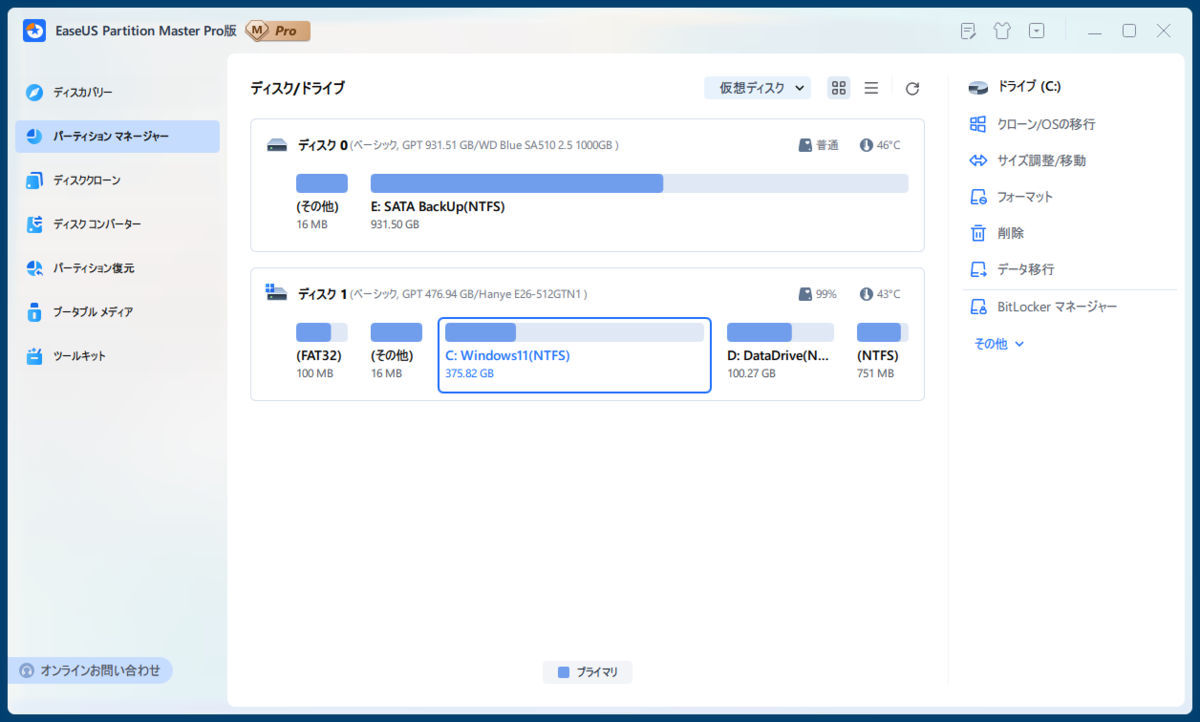The height and width of the screenshot is (722, 1200).
Task: Open 仮想ディスク dropdown
Action: 757,88
